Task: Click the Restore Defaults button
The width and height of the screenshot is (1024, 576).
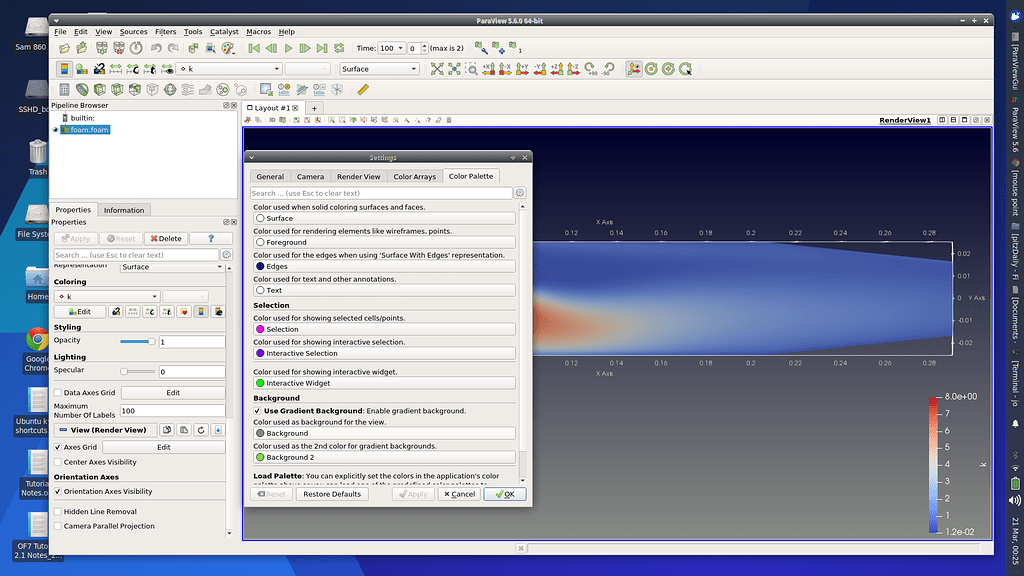Action: 332,494
